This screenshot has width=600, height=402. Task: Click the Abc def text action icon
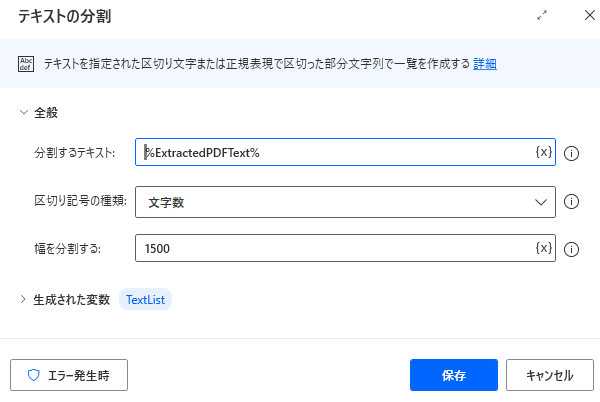pos(26,64)
